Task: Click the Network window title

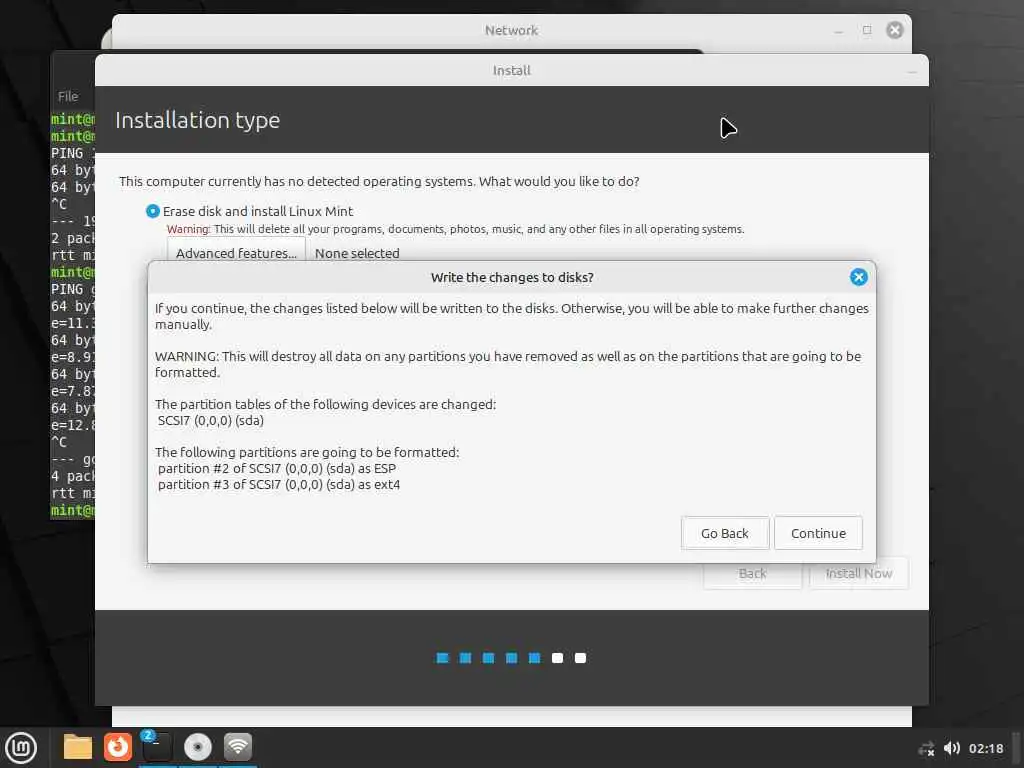Action: [x=511, y=30]
